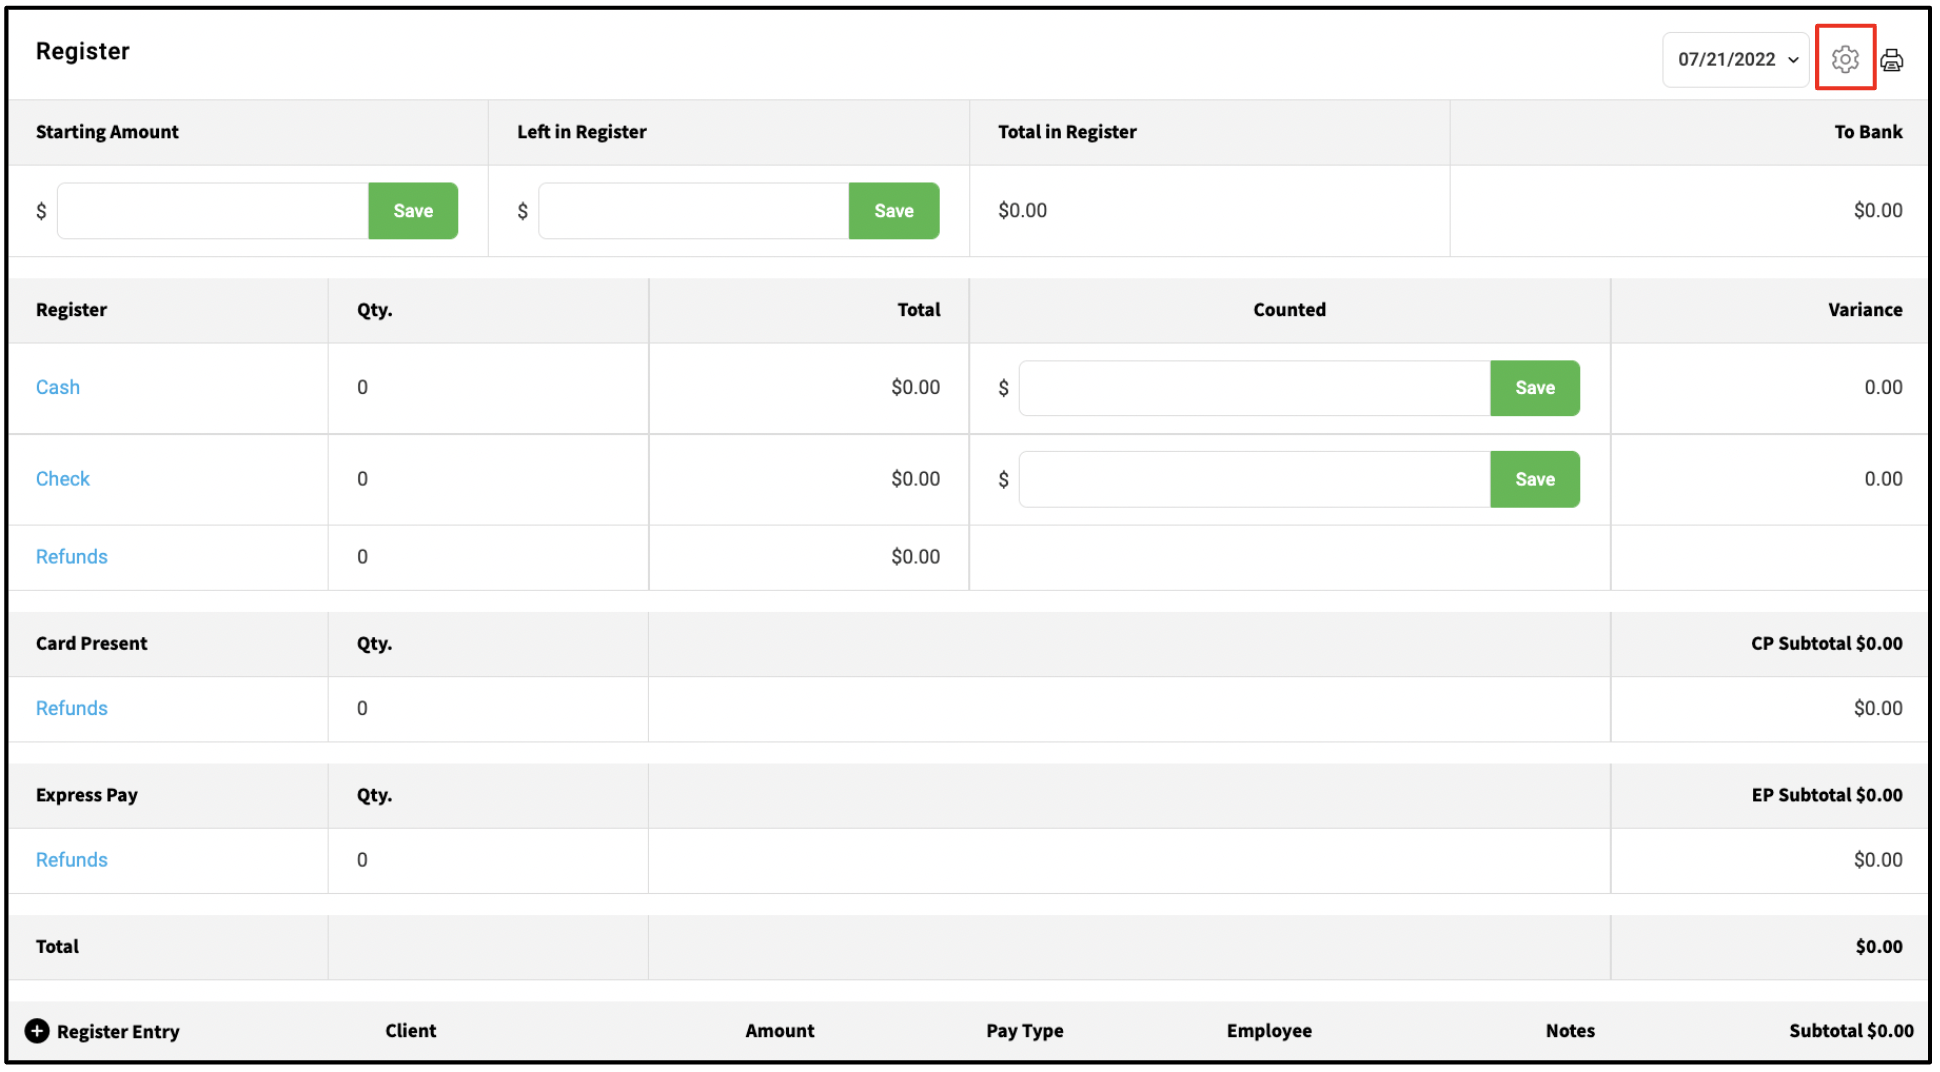Open register settings gear icon
The image size is (1940, 1072).
pyautogui.click(x=1845, y=59)
